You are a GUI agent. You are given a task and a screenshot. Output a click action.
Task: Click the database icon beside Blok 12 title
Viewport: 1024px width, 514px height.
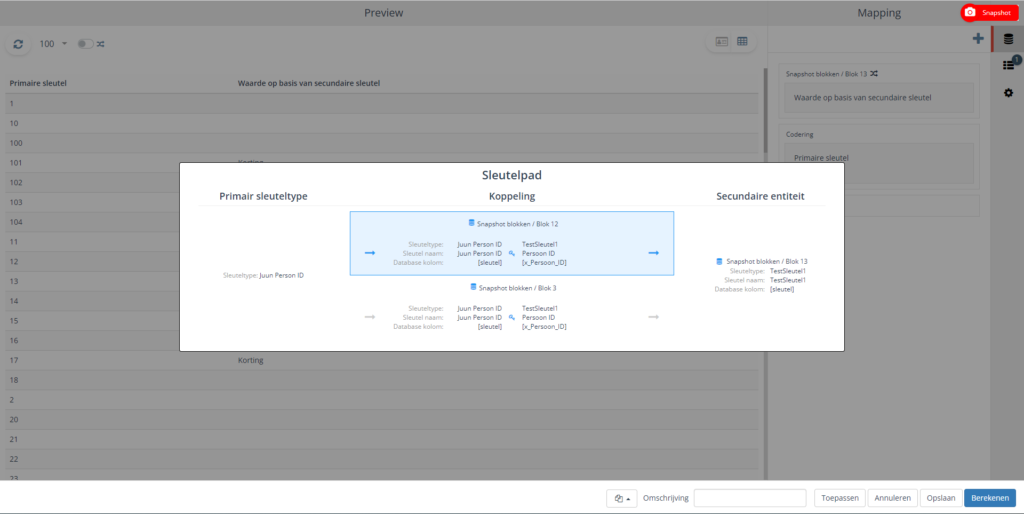click(x=472, y=223)
